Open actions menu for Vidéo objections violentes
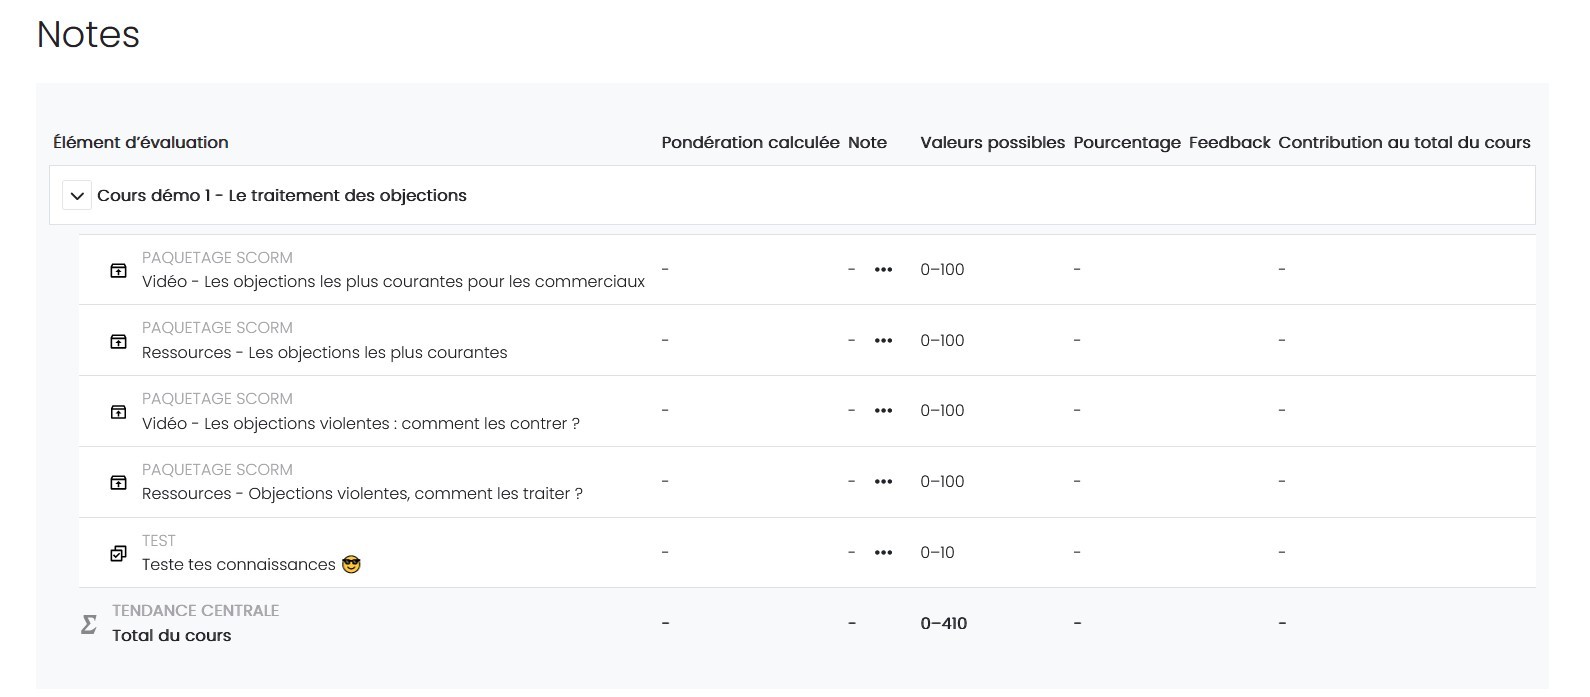The width and height of the screenshot is (1590, 697). pos(883,411)
